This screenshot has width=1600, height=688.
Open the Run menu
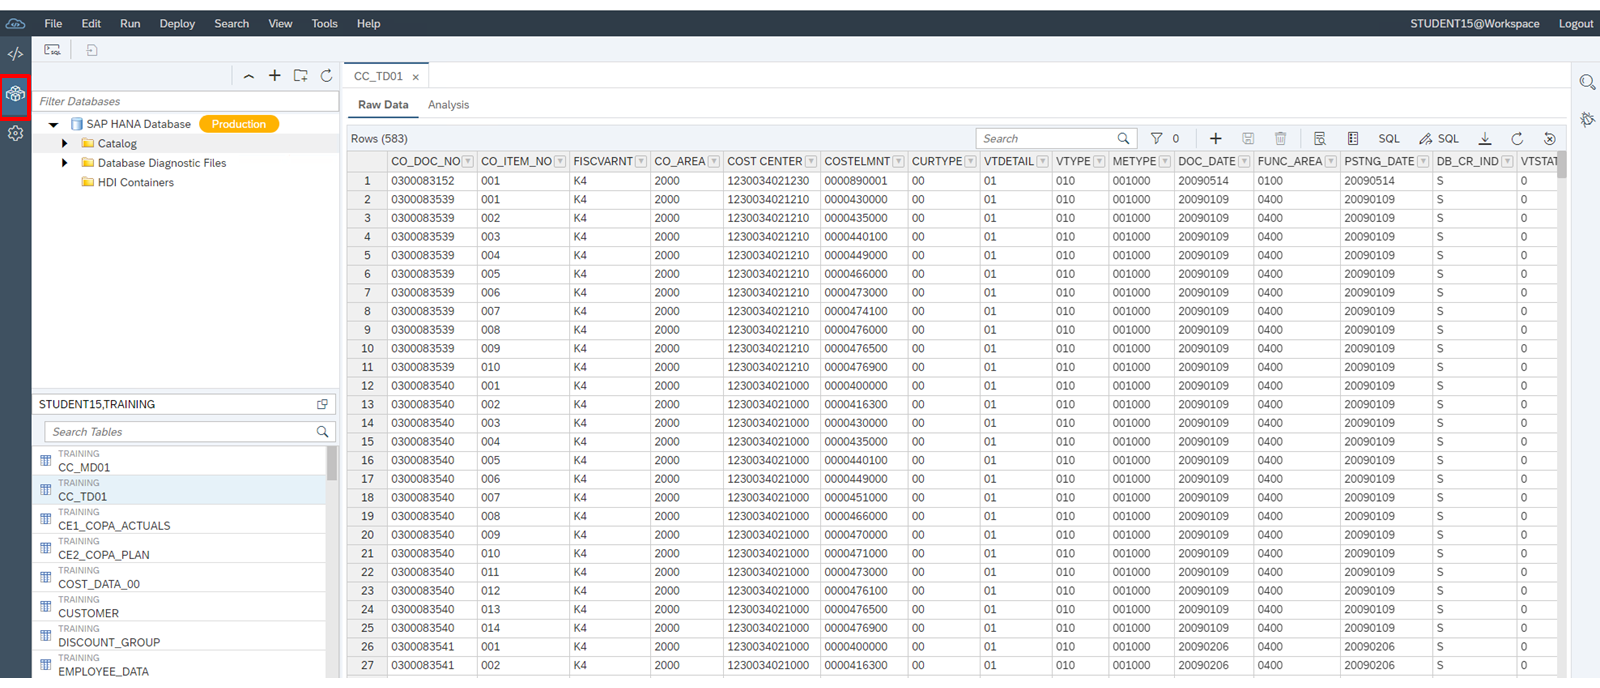pyautogui.click(x=130, y=23)
